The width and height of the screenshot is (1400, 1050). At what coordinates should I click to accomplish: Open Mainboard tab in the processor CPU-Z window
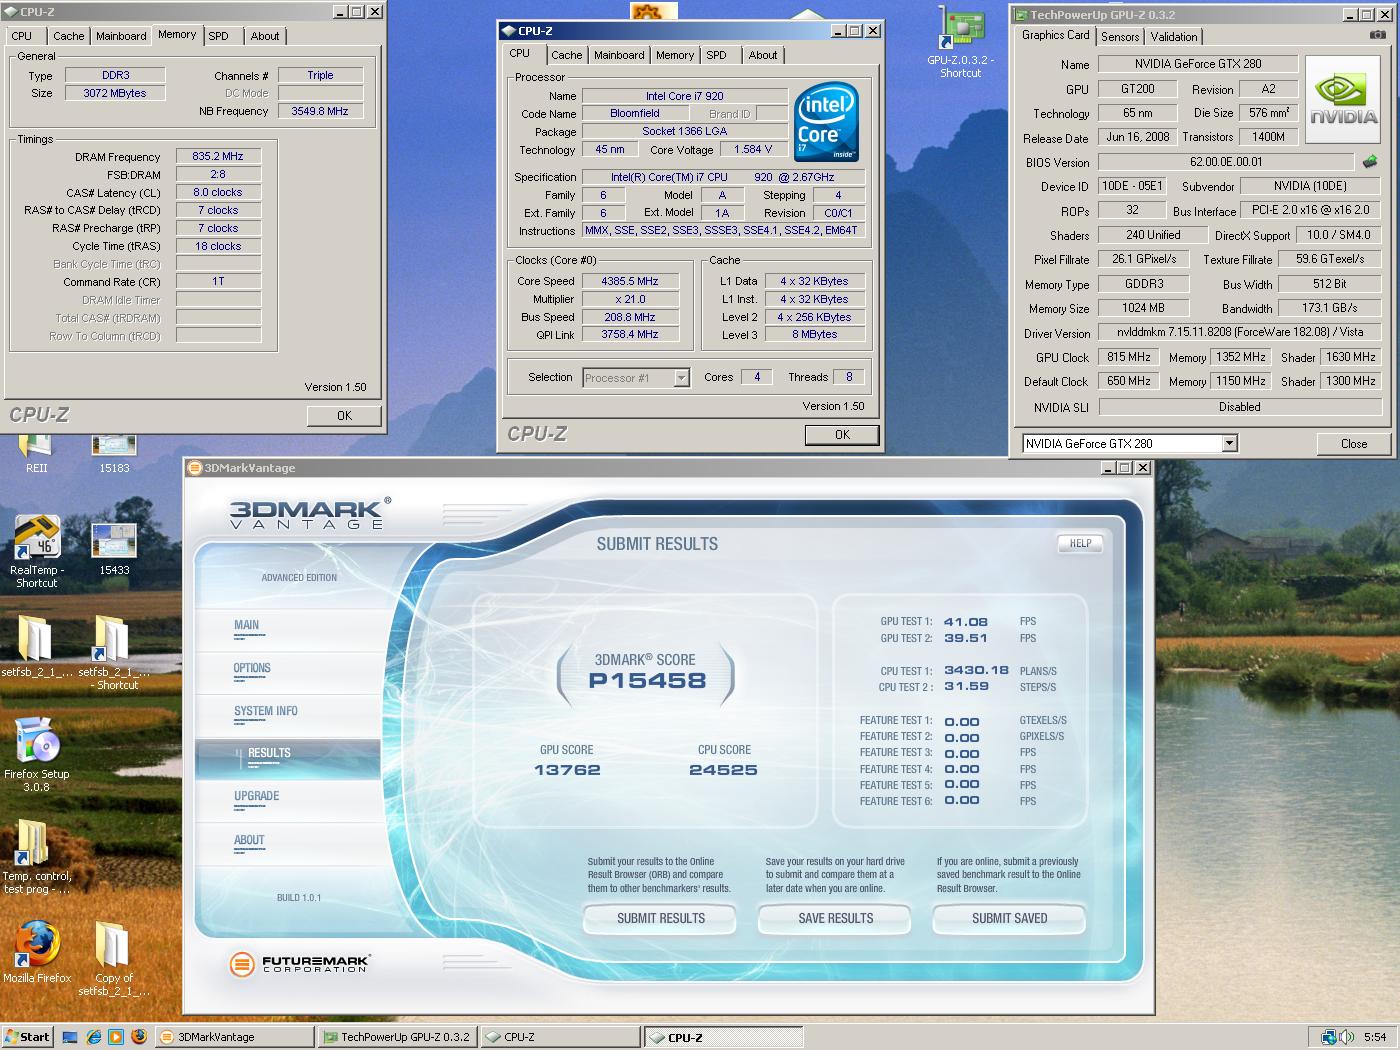click(x=619, y=55)
